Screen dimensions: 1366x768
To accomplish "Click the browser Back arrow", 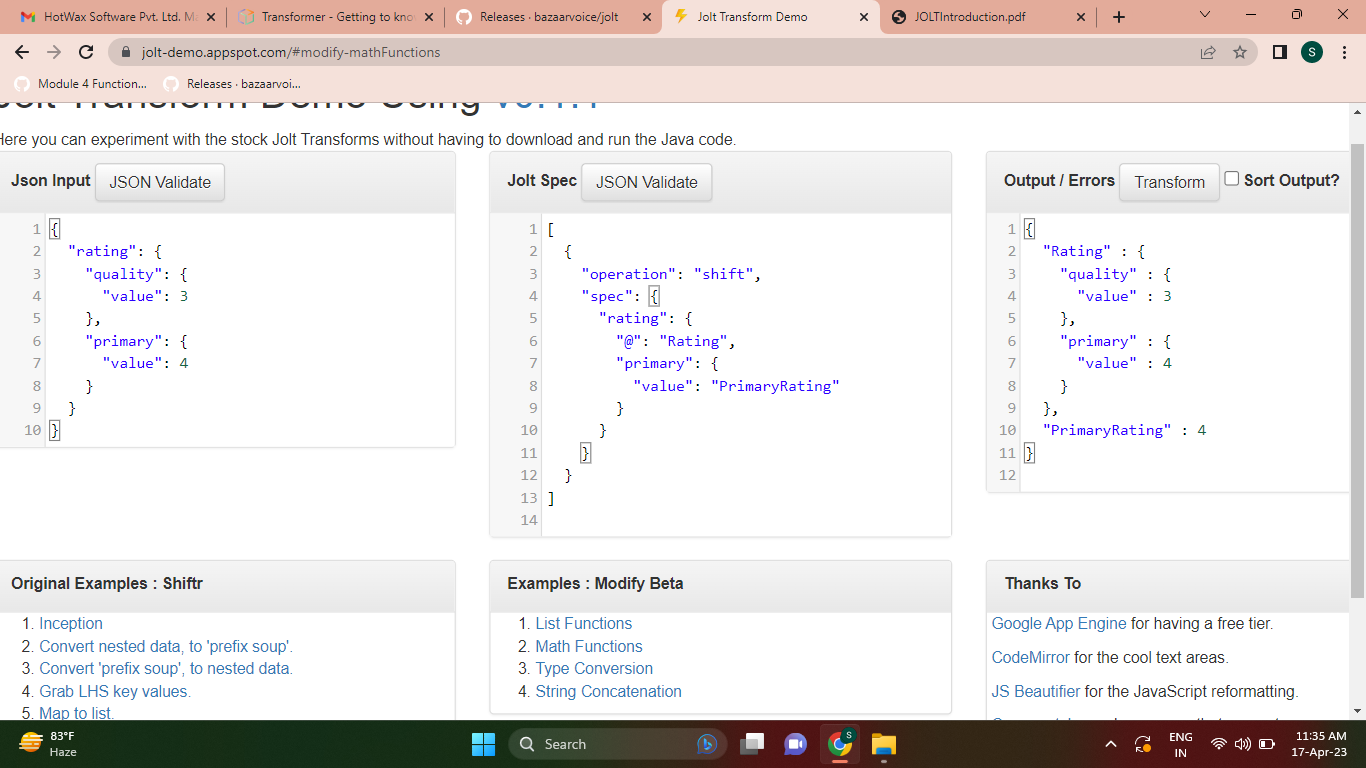I will pyautogui.click(x=22, y=52).
